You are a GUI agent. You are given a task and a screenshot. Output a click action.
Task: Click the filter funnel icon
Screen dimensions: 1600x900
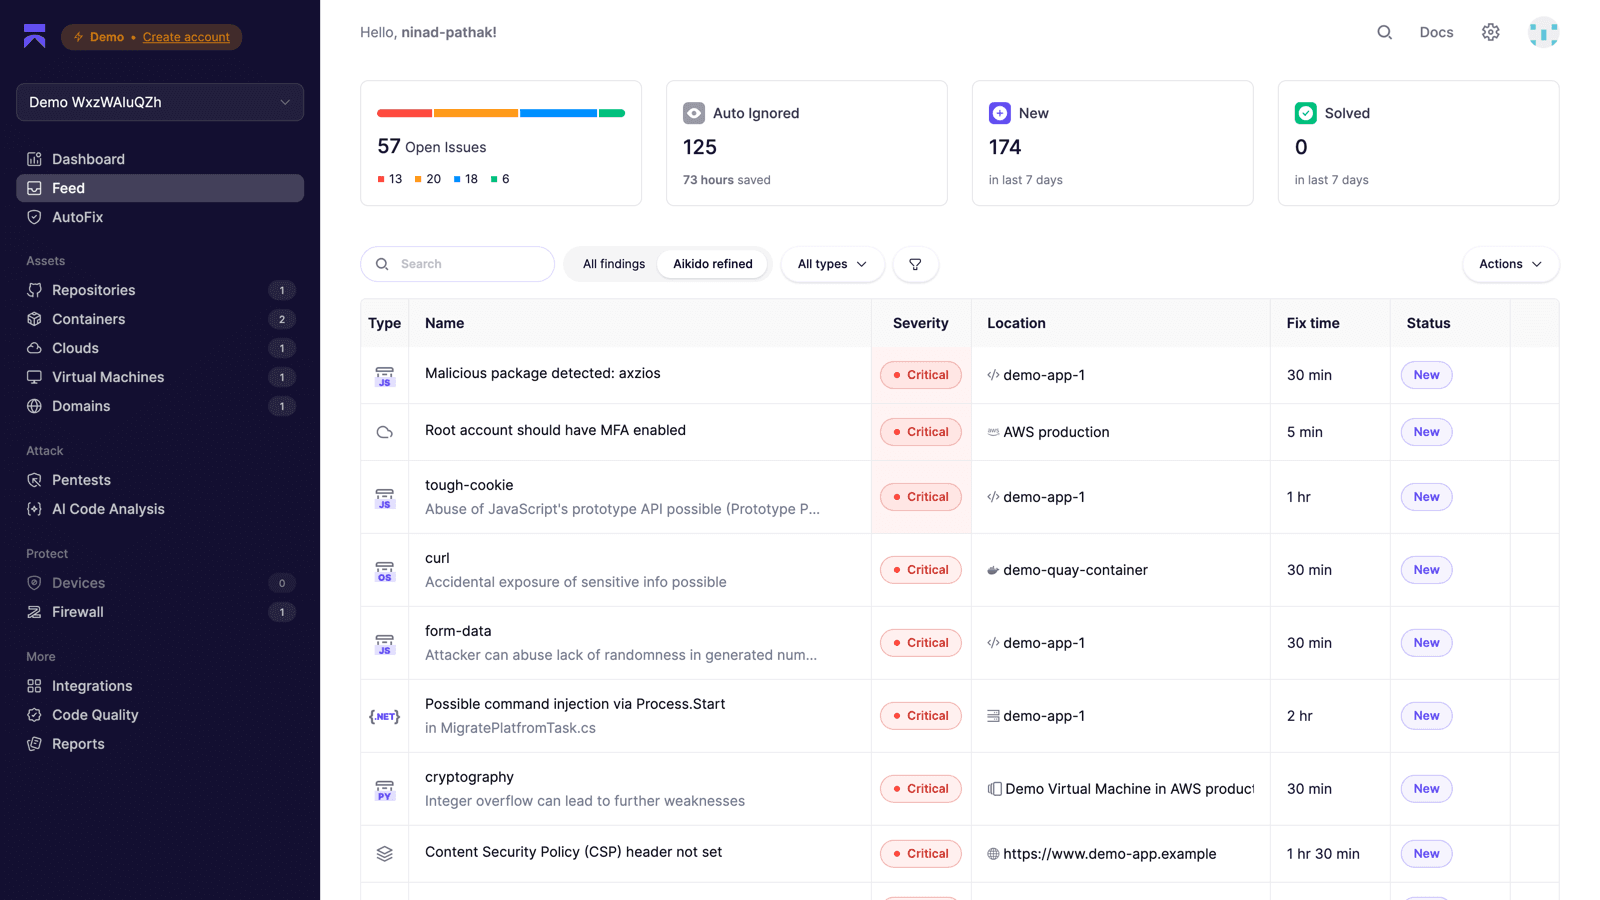pyautogui.click(x=915, y=264)
